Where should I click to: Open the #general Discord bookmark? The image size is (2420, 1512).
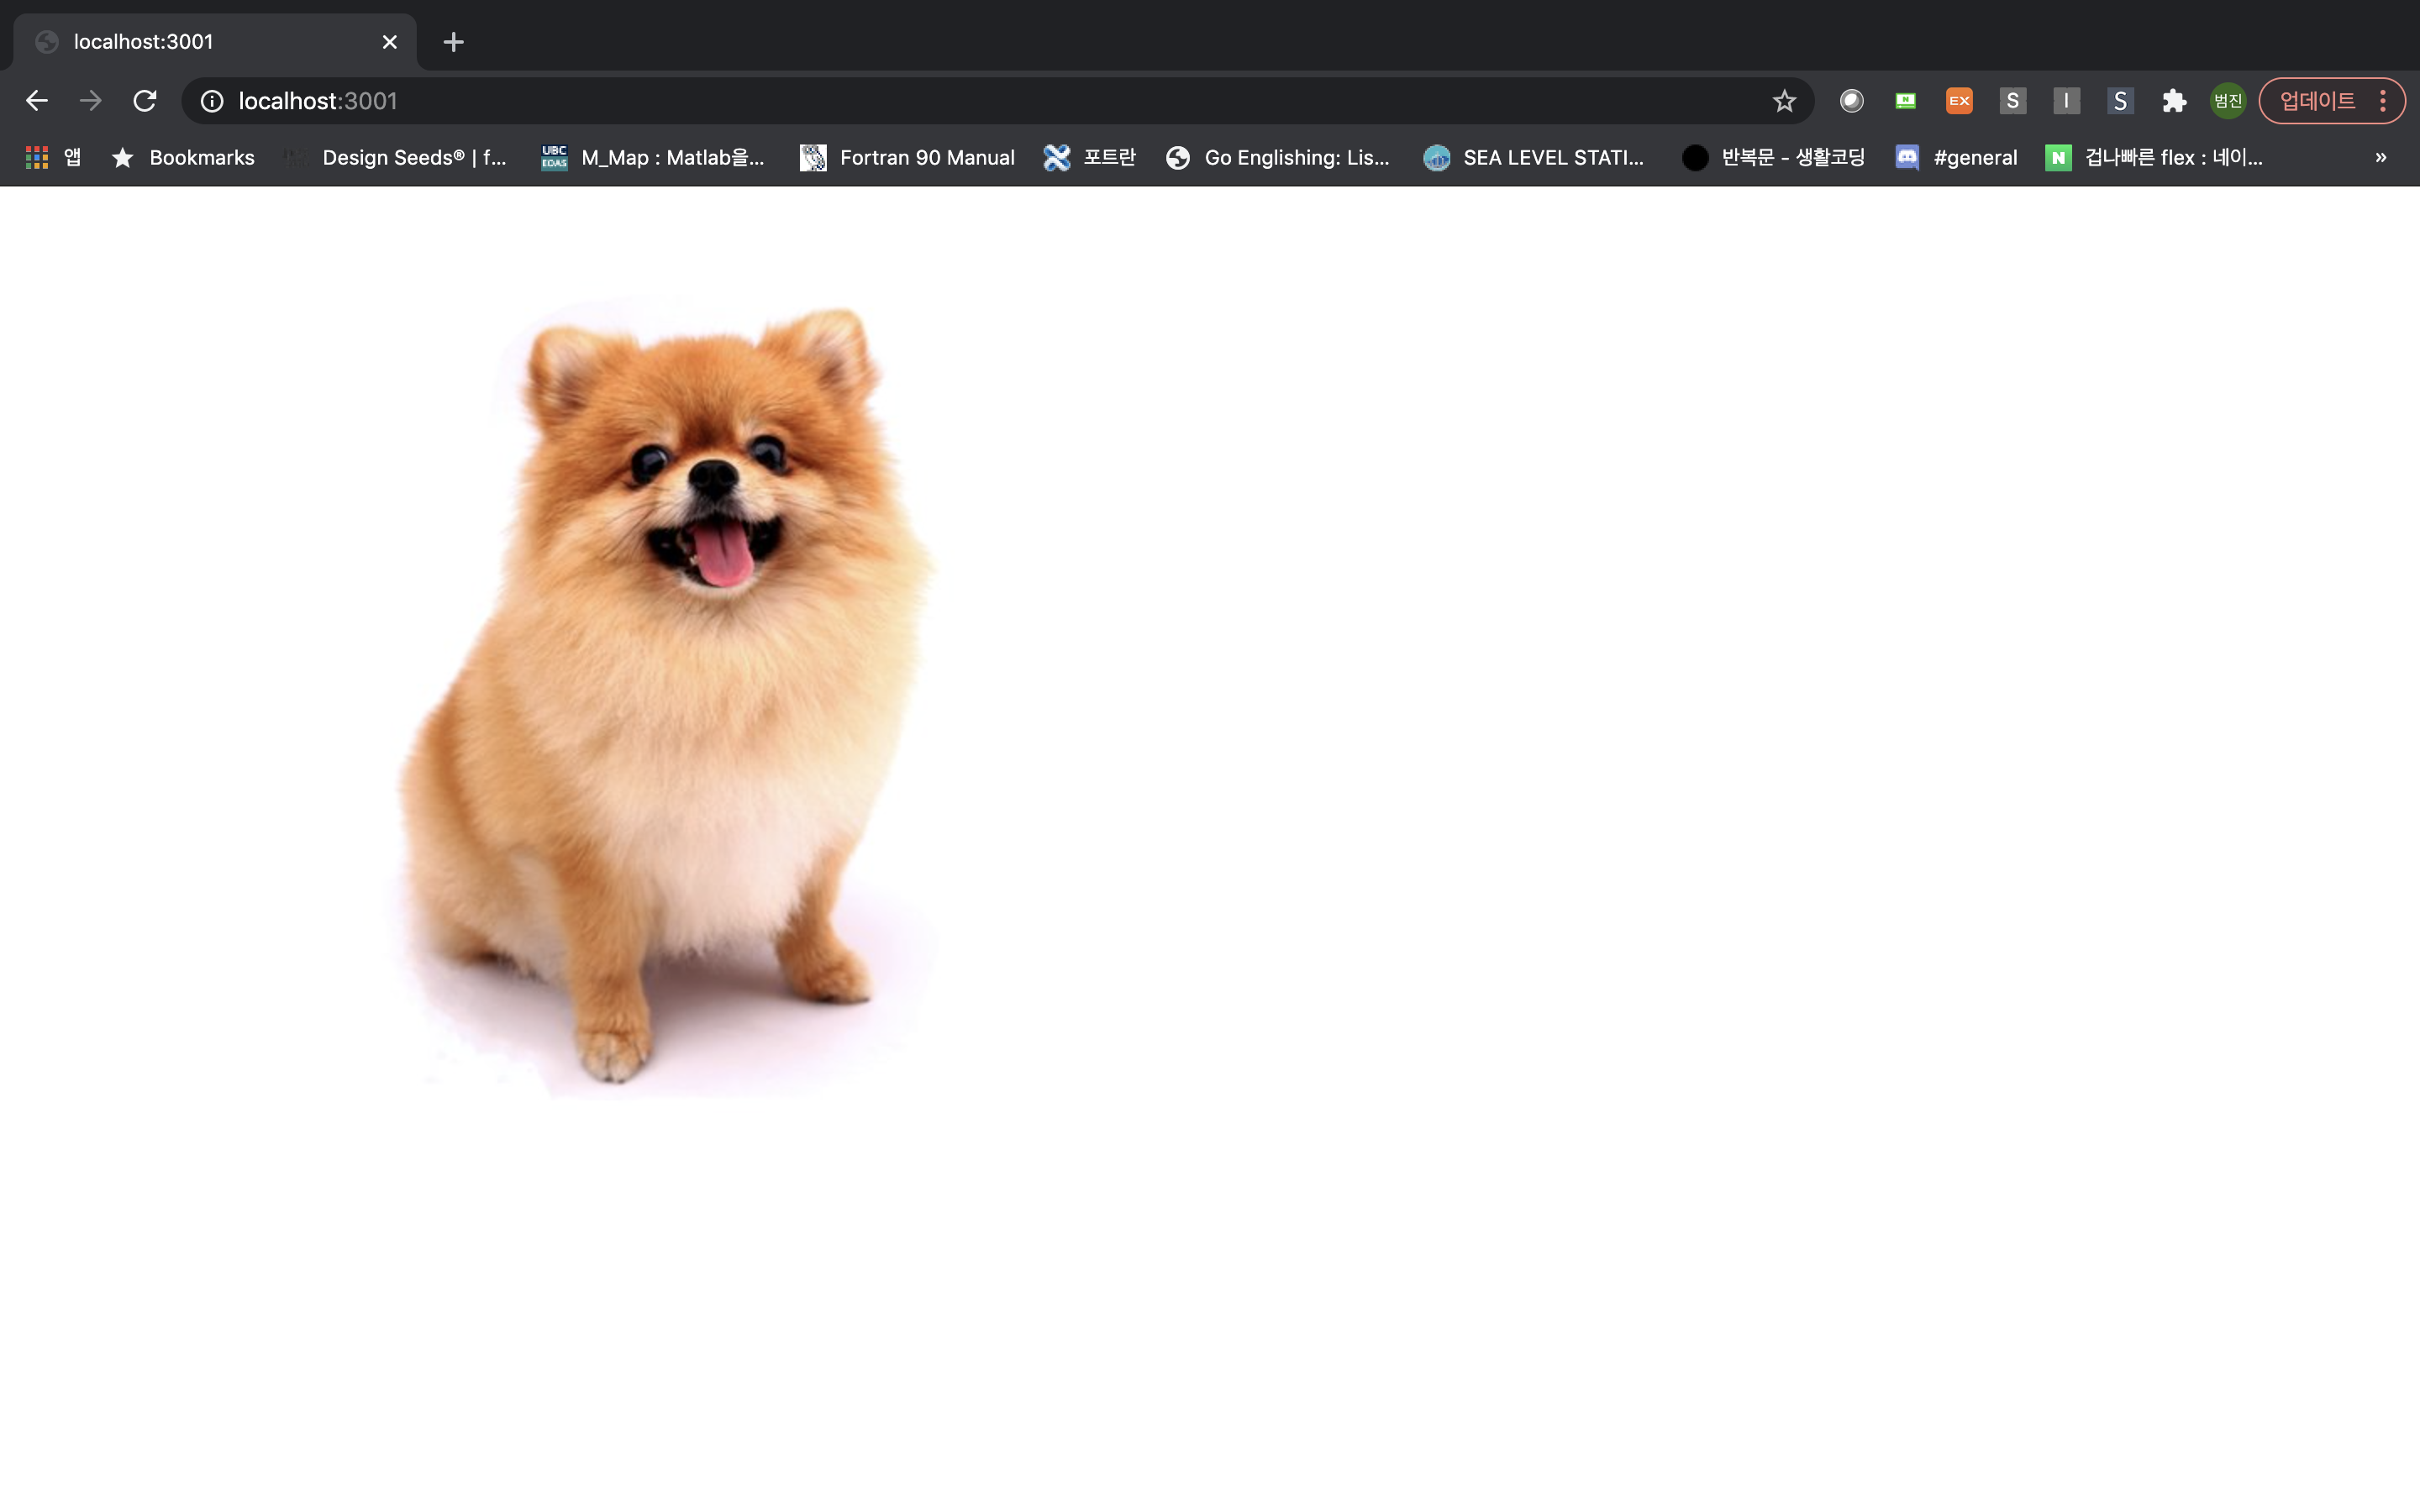pyautogui.click(x=1956, y=157)
